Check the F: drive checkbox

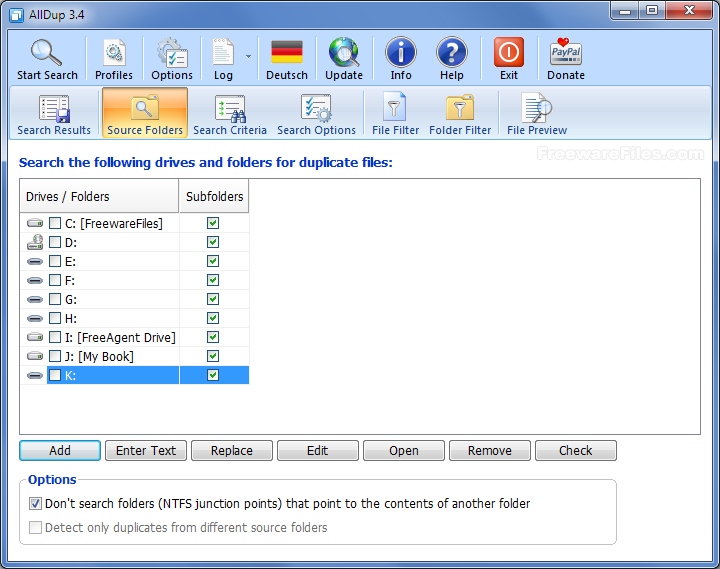coord(55,280)
